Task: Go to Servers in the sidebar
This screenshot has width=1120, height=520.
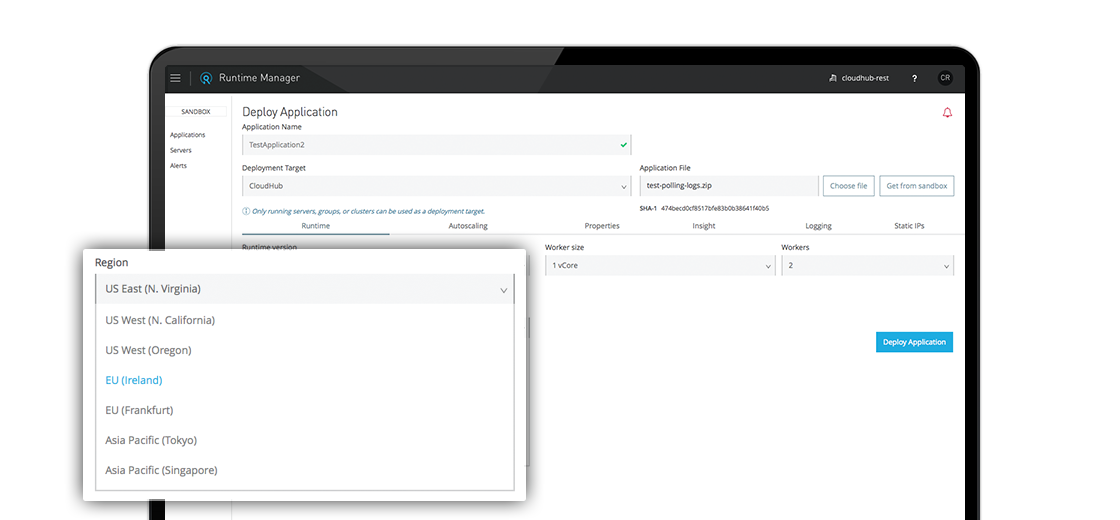Action: tap(181, 151)
